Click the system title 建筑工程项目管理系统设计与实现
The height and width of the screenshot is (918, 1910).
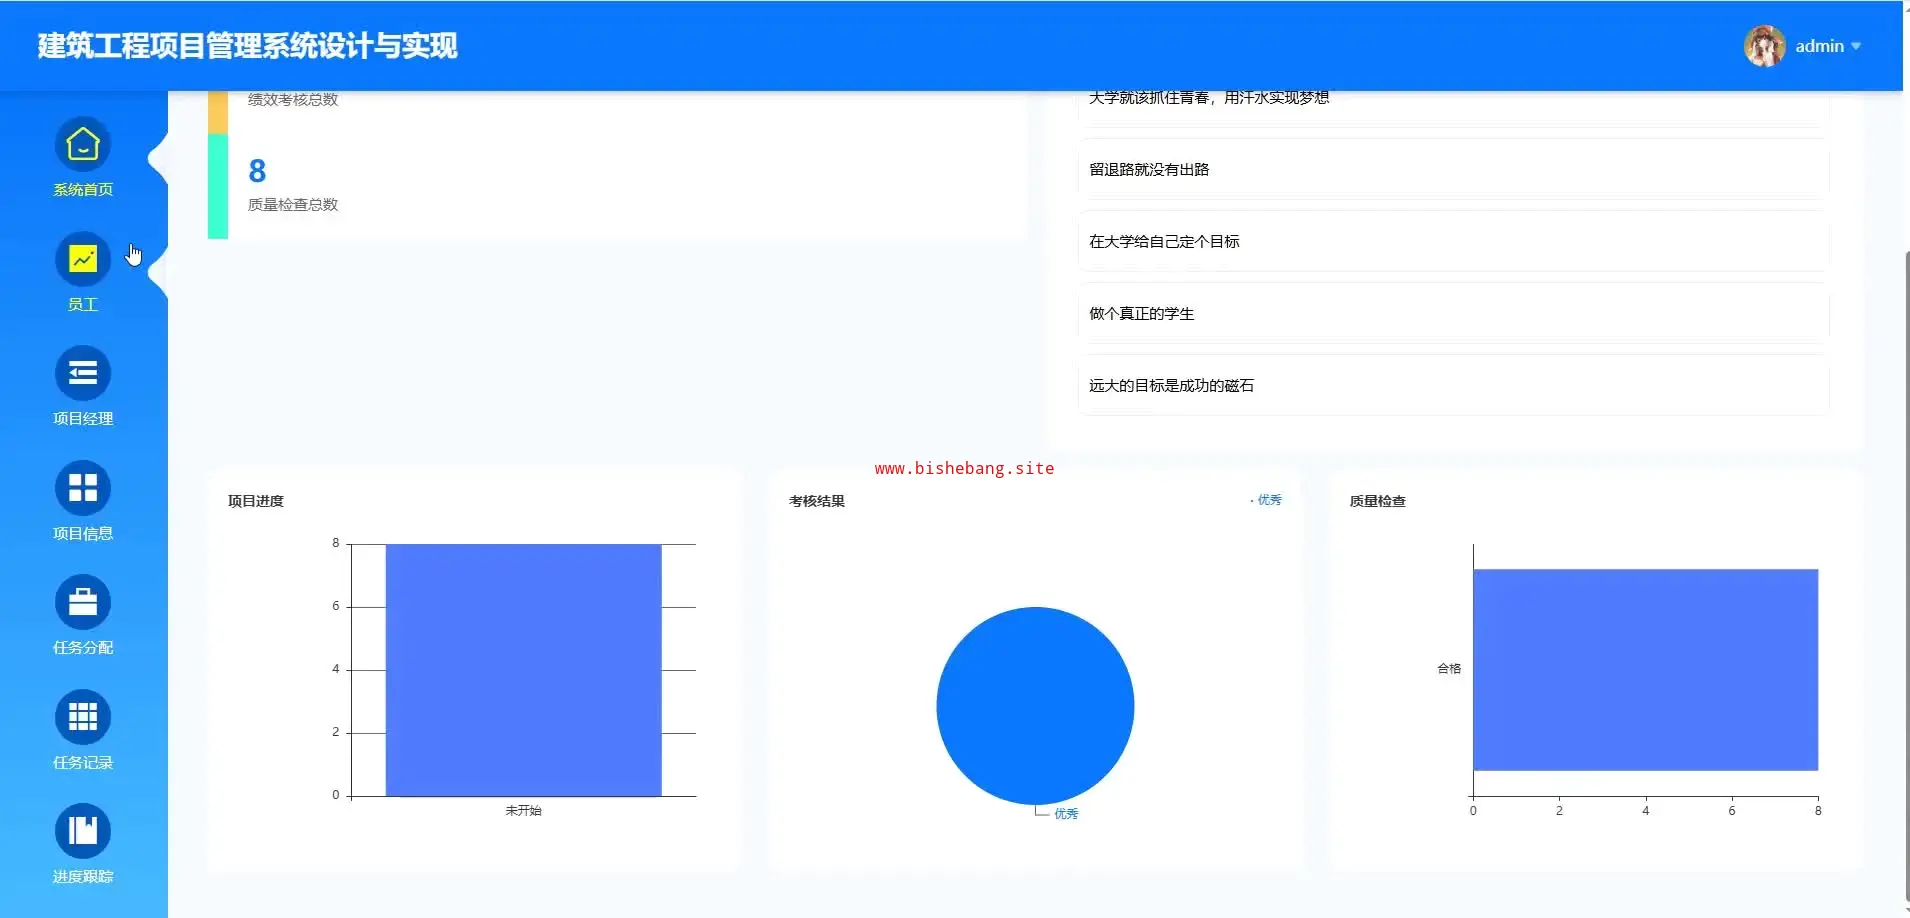click(248, 46)
